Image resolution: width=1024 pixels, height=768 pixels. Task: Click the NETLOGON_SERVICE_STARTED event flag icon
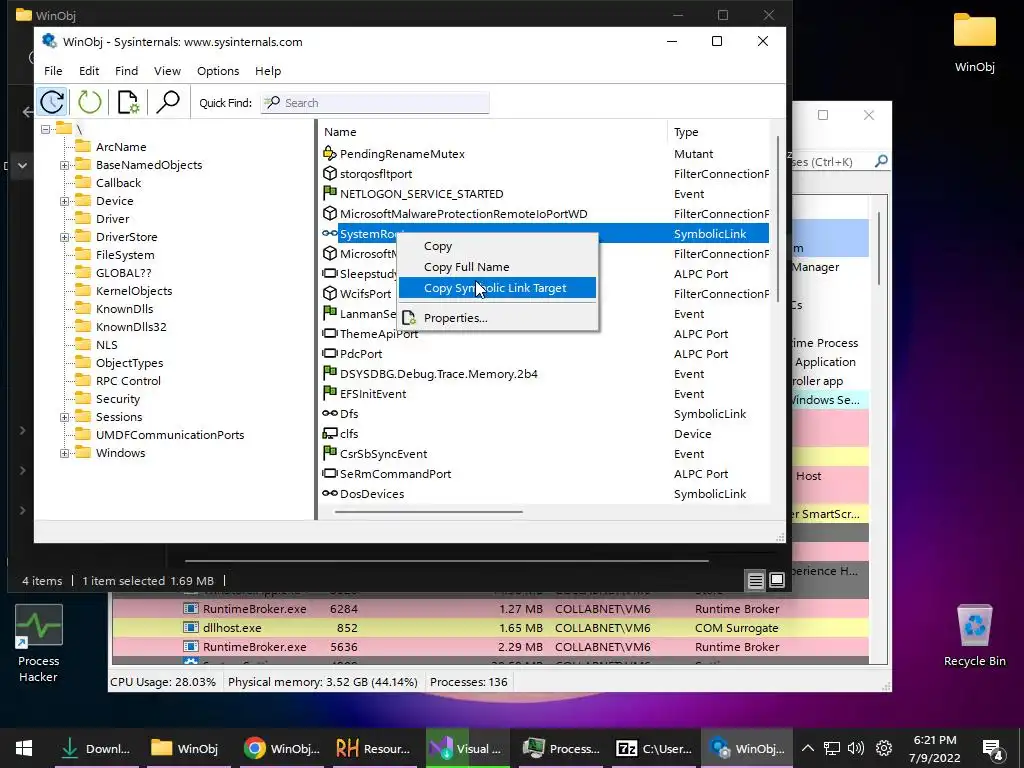330,193
